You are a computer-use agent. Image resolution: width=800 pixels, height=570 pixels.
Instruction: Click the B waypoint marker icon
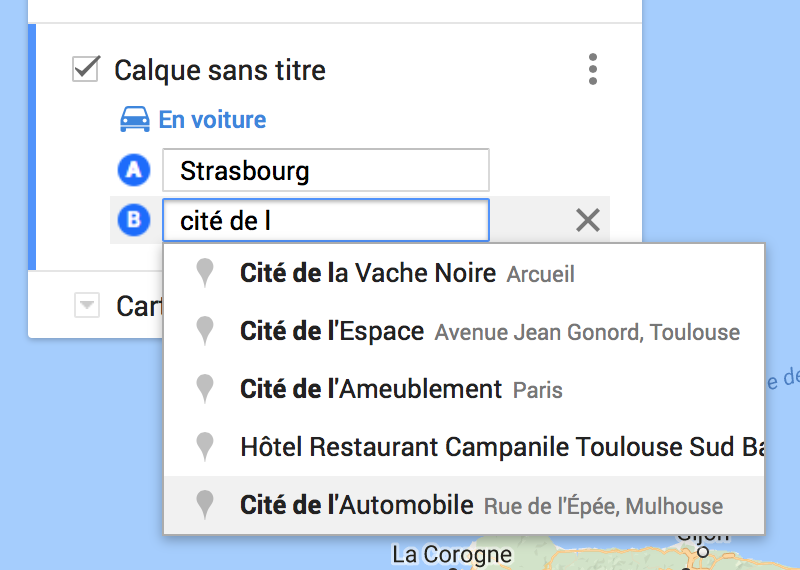tap(134, 220)
